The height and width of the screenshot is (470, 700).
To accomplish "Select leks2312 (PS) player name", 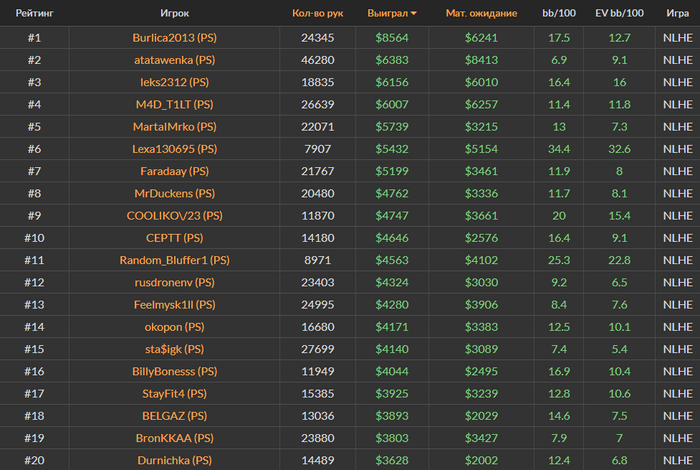I will click(x=175, y=82).
